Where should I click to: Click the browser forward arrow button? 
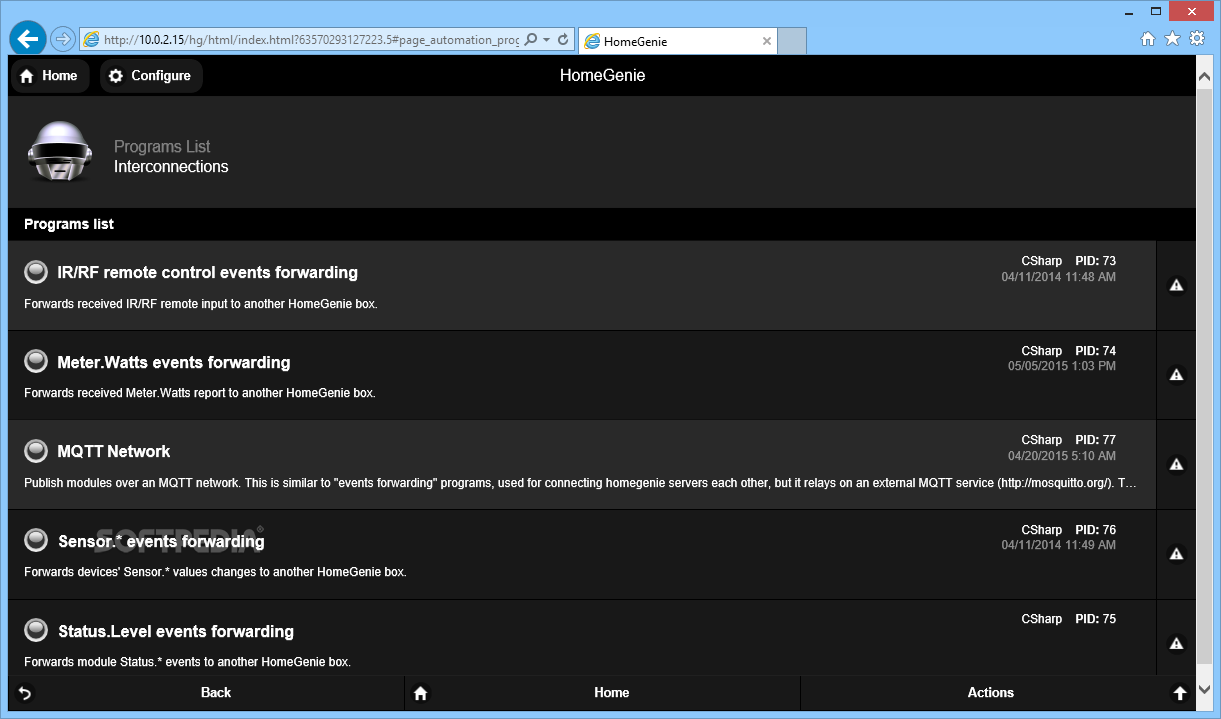pyautogui.click(x=62, y=39)
